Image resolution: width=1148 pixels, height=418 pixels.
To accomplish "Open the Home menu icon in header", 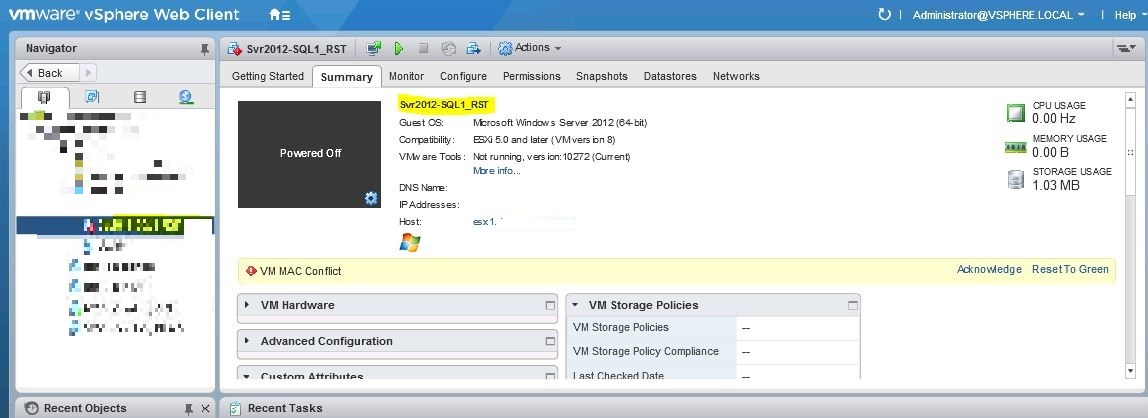I will [x=279, y=15].
